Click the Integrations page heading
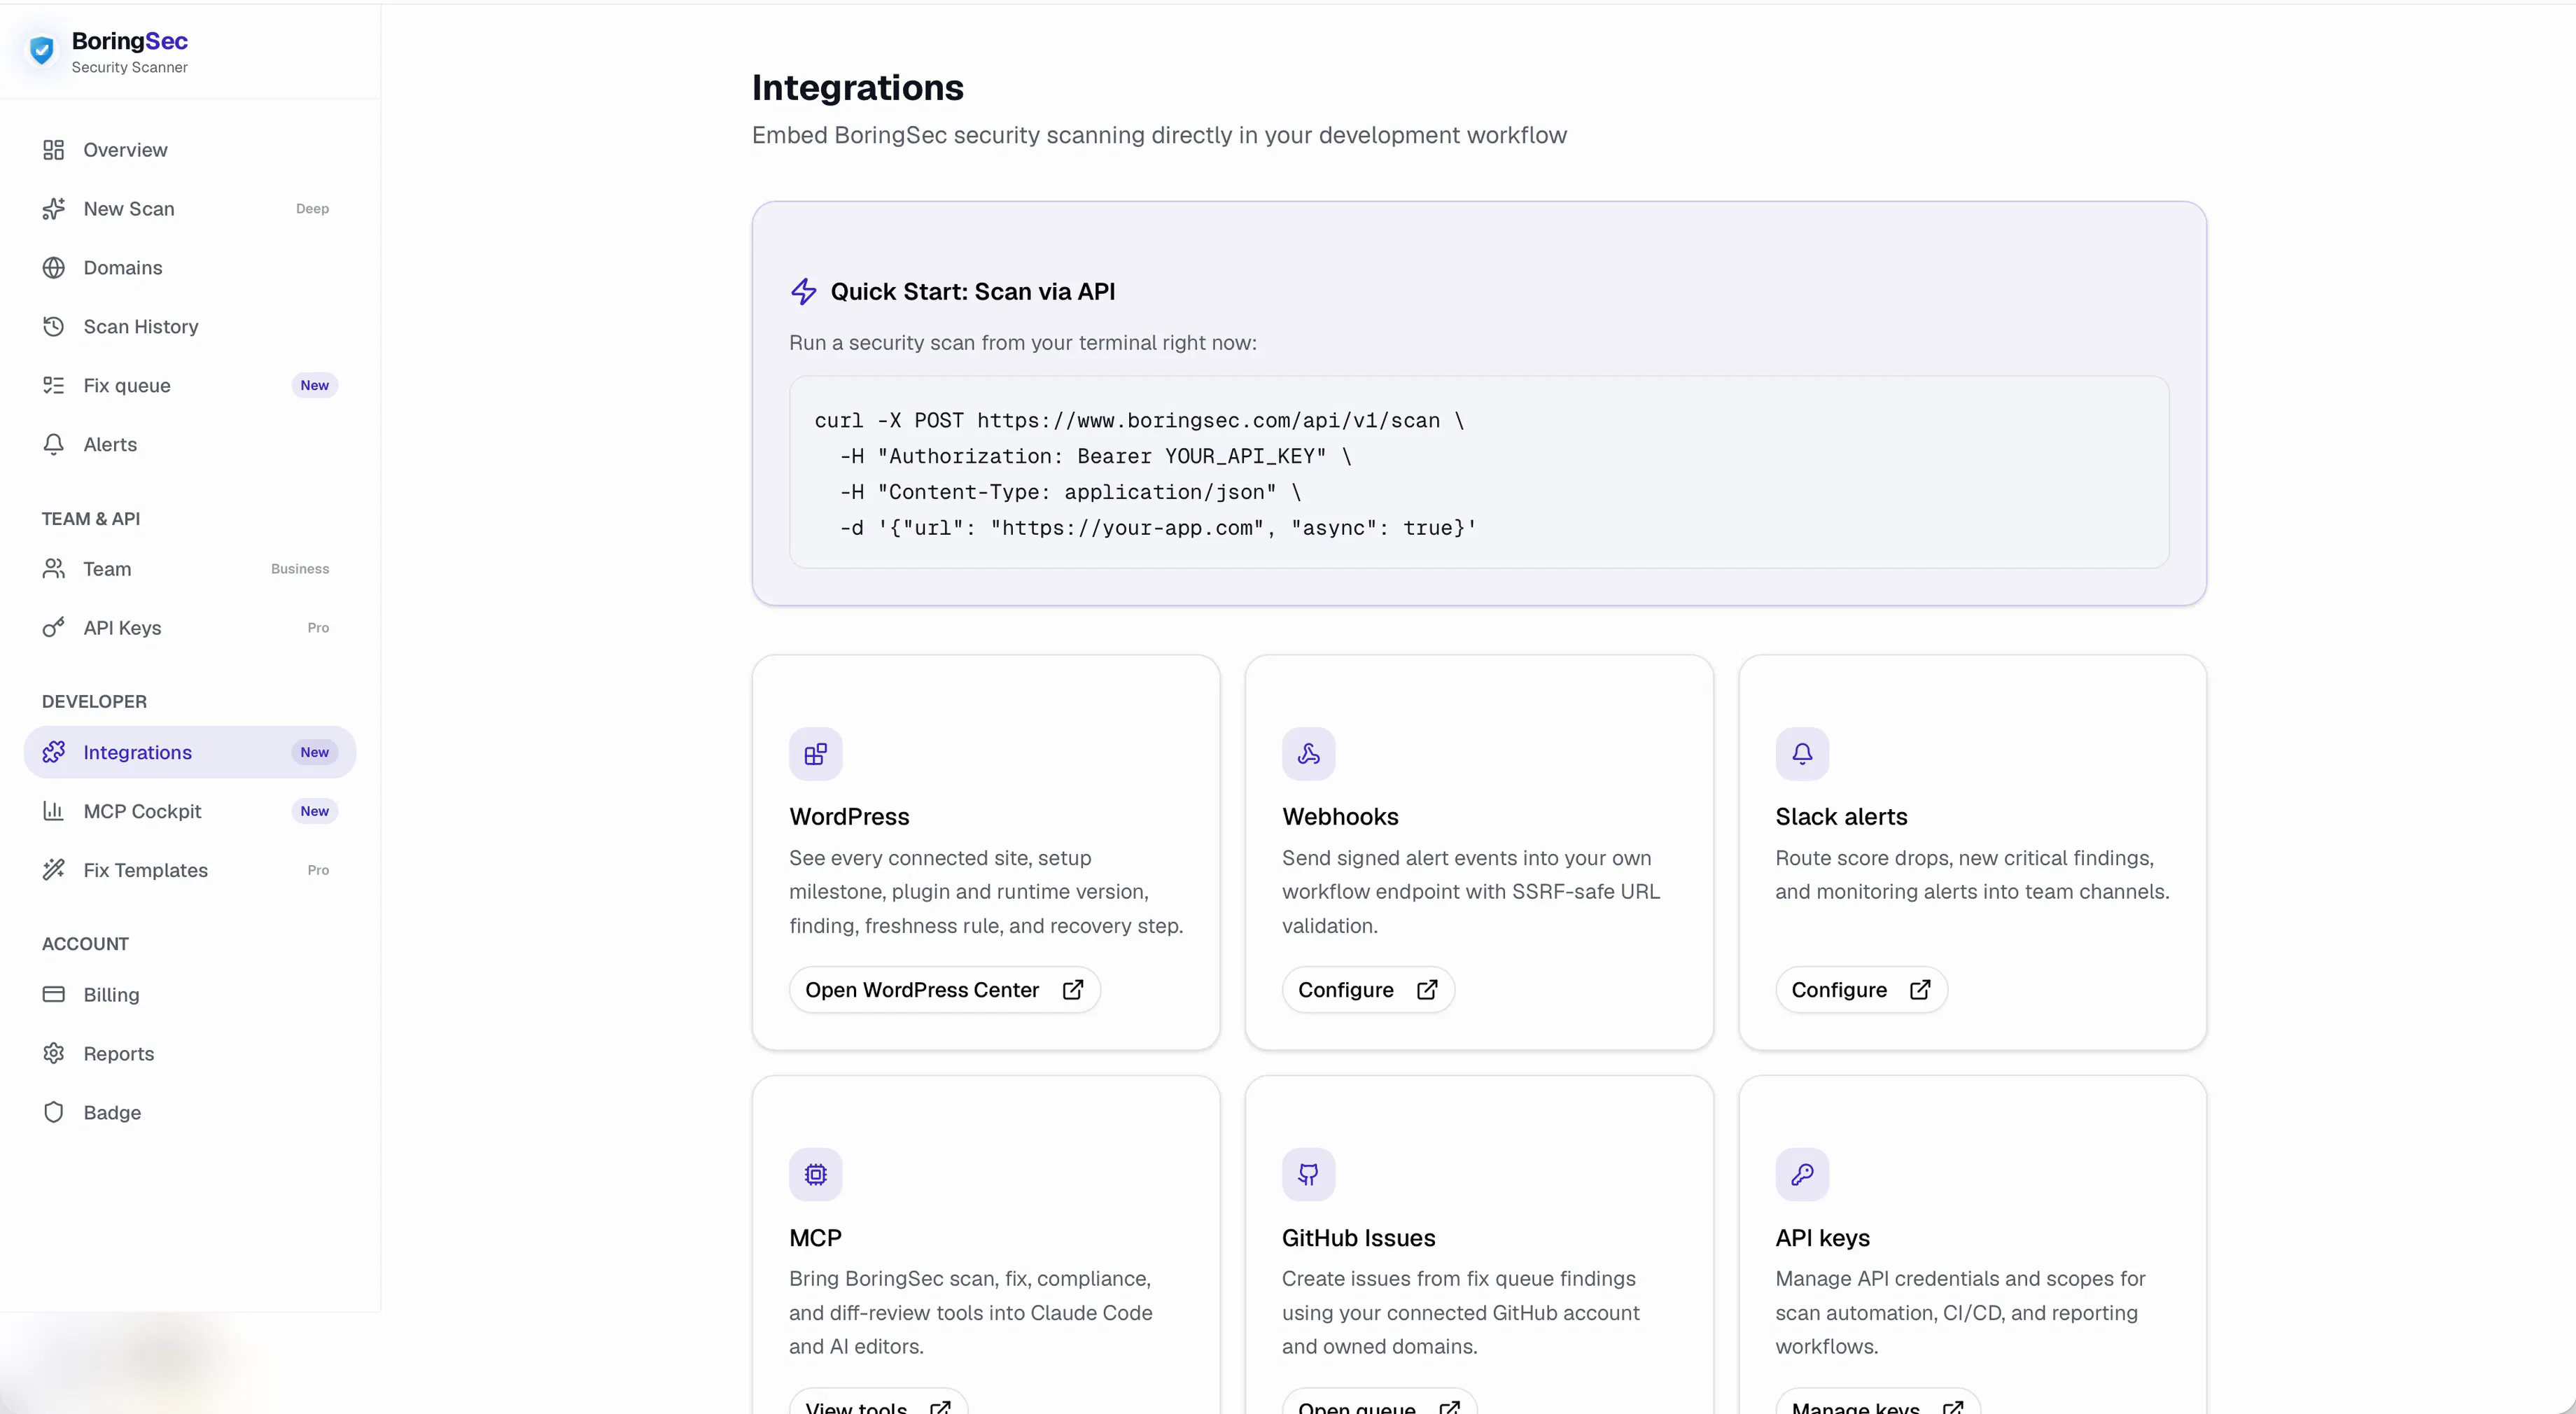The width and height of the screenshot is (2576, 1414). (x=858, y=88)
